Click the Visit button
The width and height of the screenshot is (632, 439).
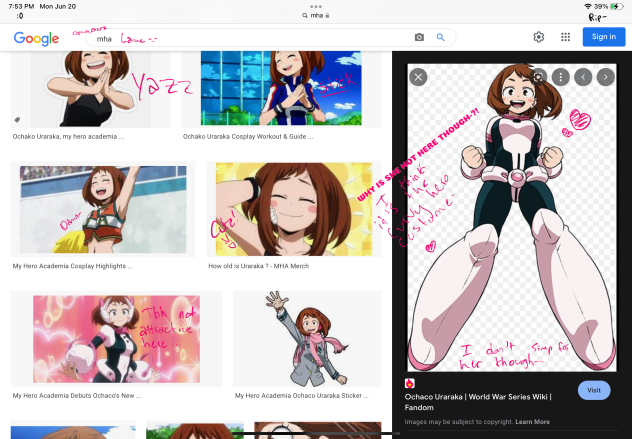click(x=594, y=390)
